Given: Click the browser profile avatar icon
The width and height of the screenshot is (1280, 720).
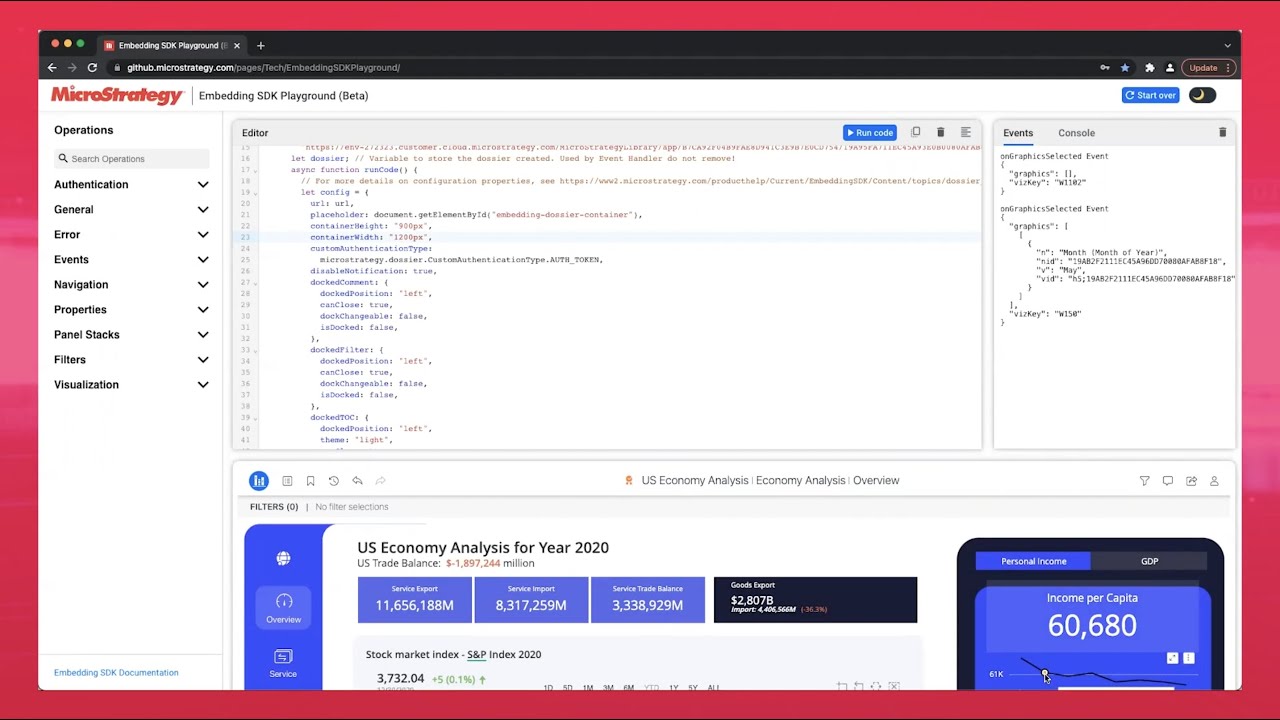Looking at the screenshot, I should [x=1170, y=68].
